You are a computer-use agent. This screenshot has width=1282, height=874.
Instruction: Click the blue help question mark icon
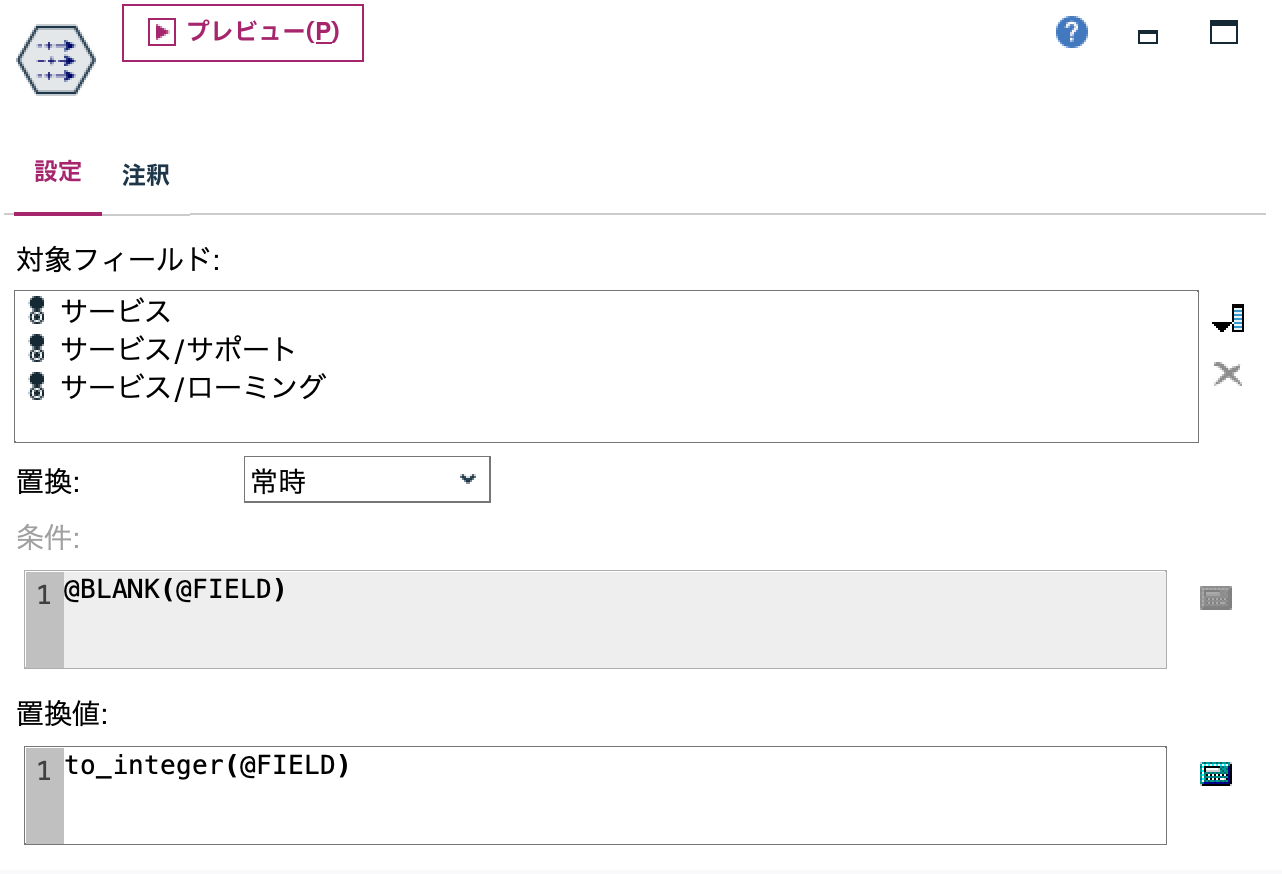coord(1071,32)
